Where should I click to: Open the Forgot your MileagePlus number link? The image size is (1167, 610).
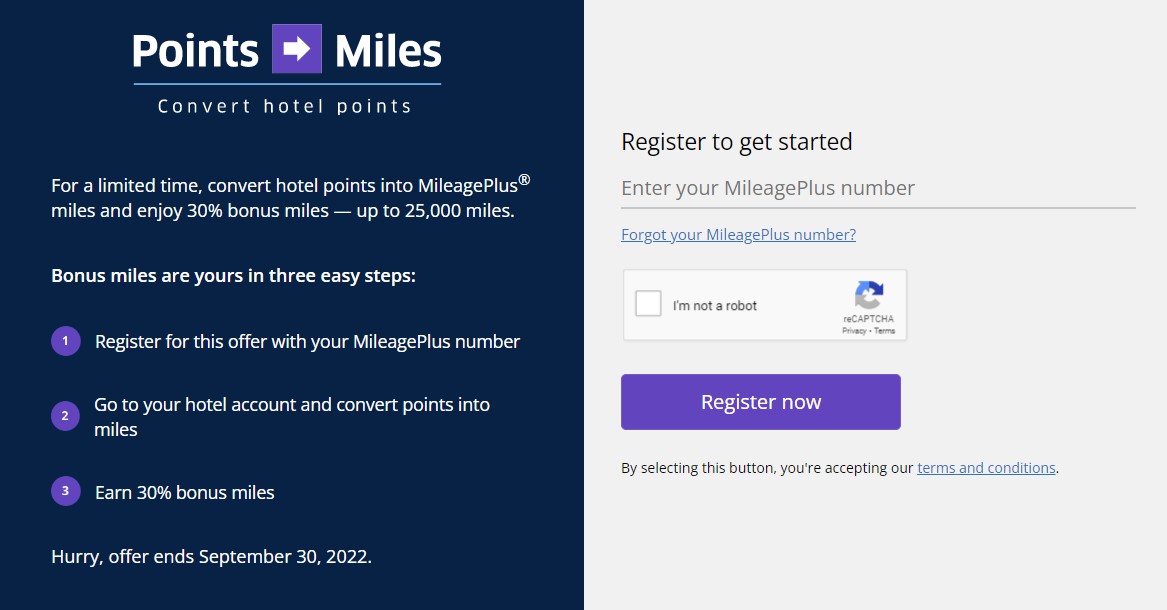(738, 235)
